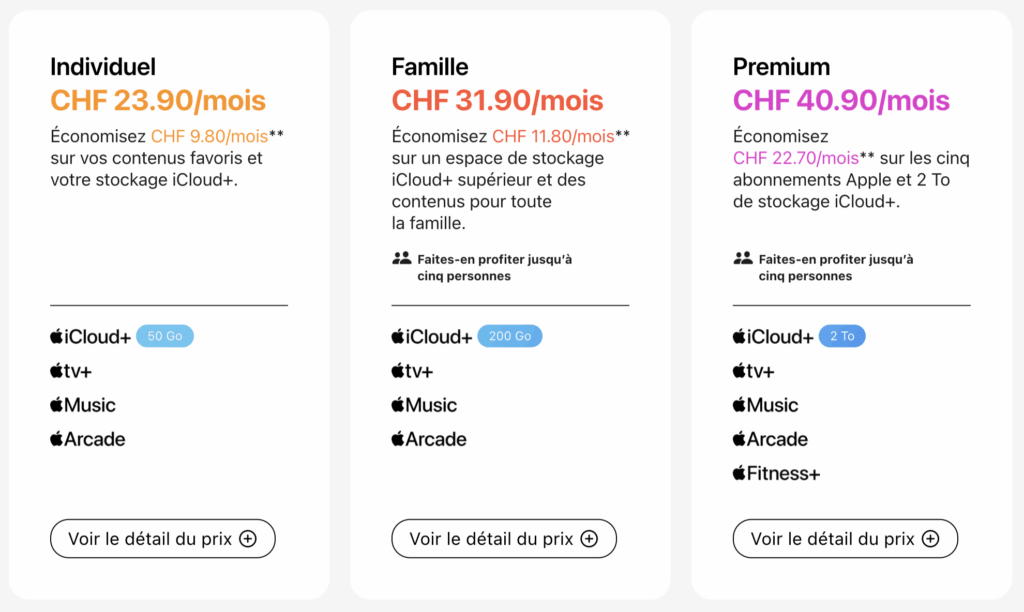Image resolution: width=1024 pixels, height=612 pixels.
Task: Click Apple Arcade logo in Famille plan
Action: (429, 439)
